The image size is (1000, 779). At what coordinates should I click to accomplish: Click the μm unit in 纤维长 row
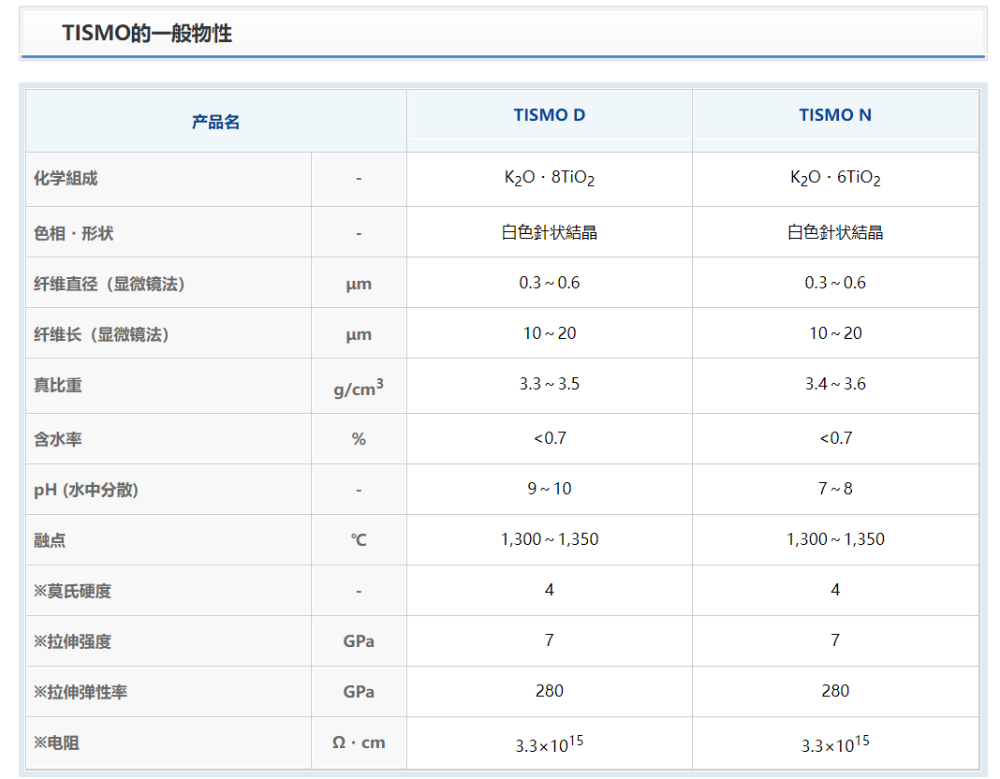coord(358,335)
